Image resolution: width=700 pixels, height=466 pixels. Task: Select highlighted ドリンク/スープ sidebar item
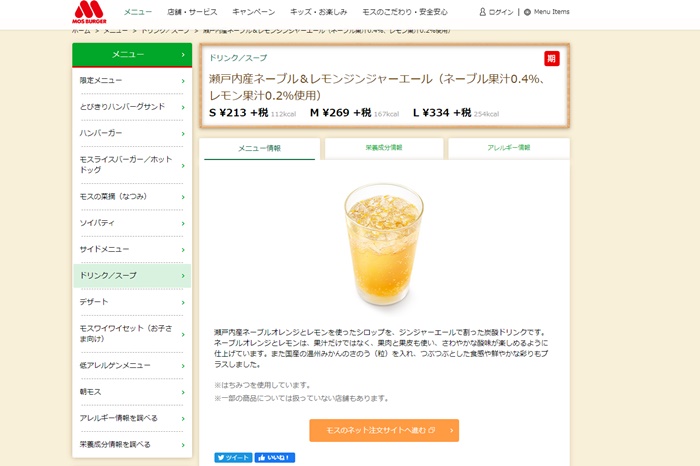coord(132,276)
